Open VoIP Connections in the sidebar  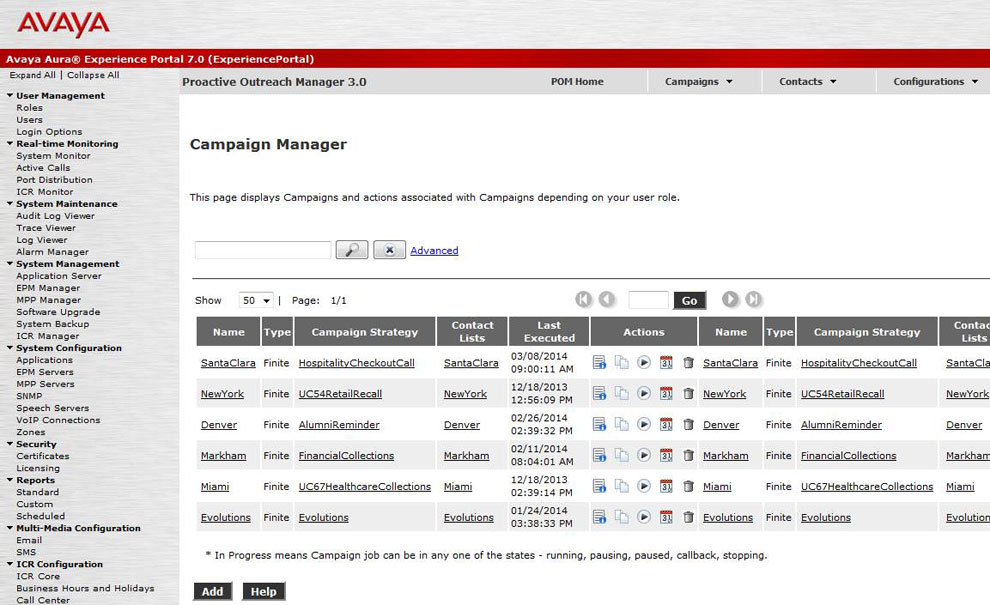[58, 419]
